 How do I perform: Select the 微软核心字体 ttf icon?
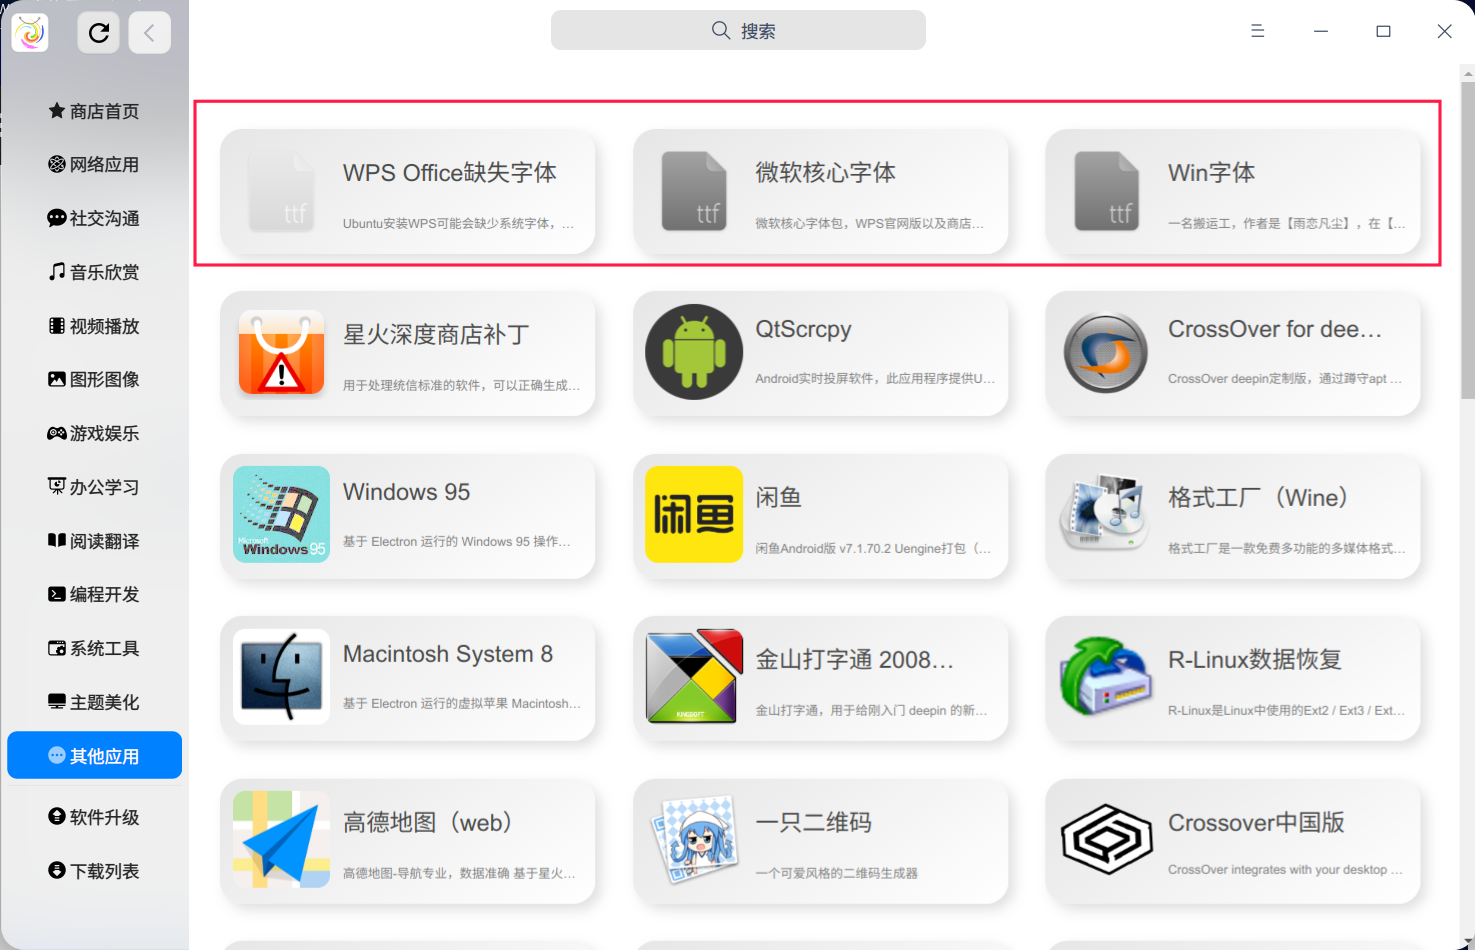pyautogui.click(x=693, y=190)
